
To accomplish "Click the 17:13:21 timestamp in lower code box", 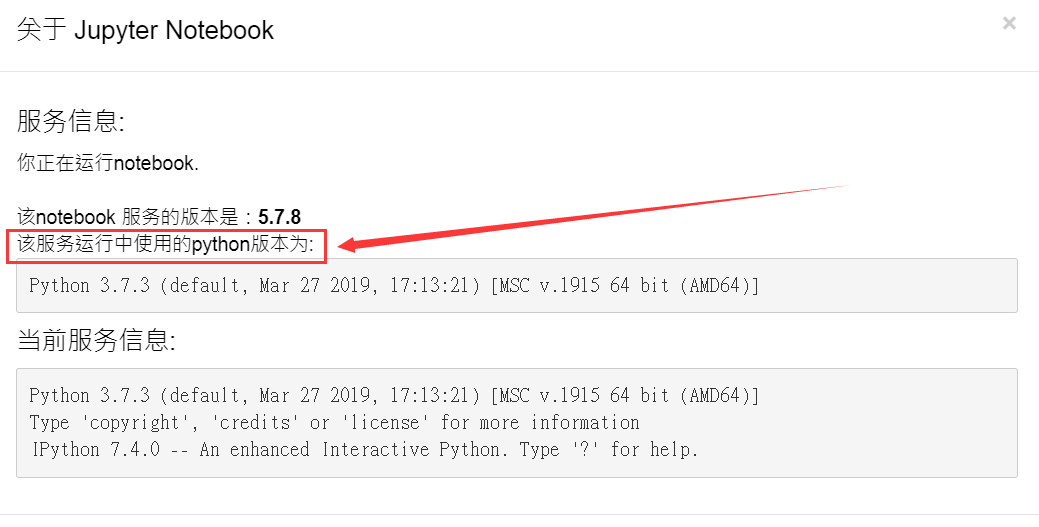I will (x=434, y=396).
